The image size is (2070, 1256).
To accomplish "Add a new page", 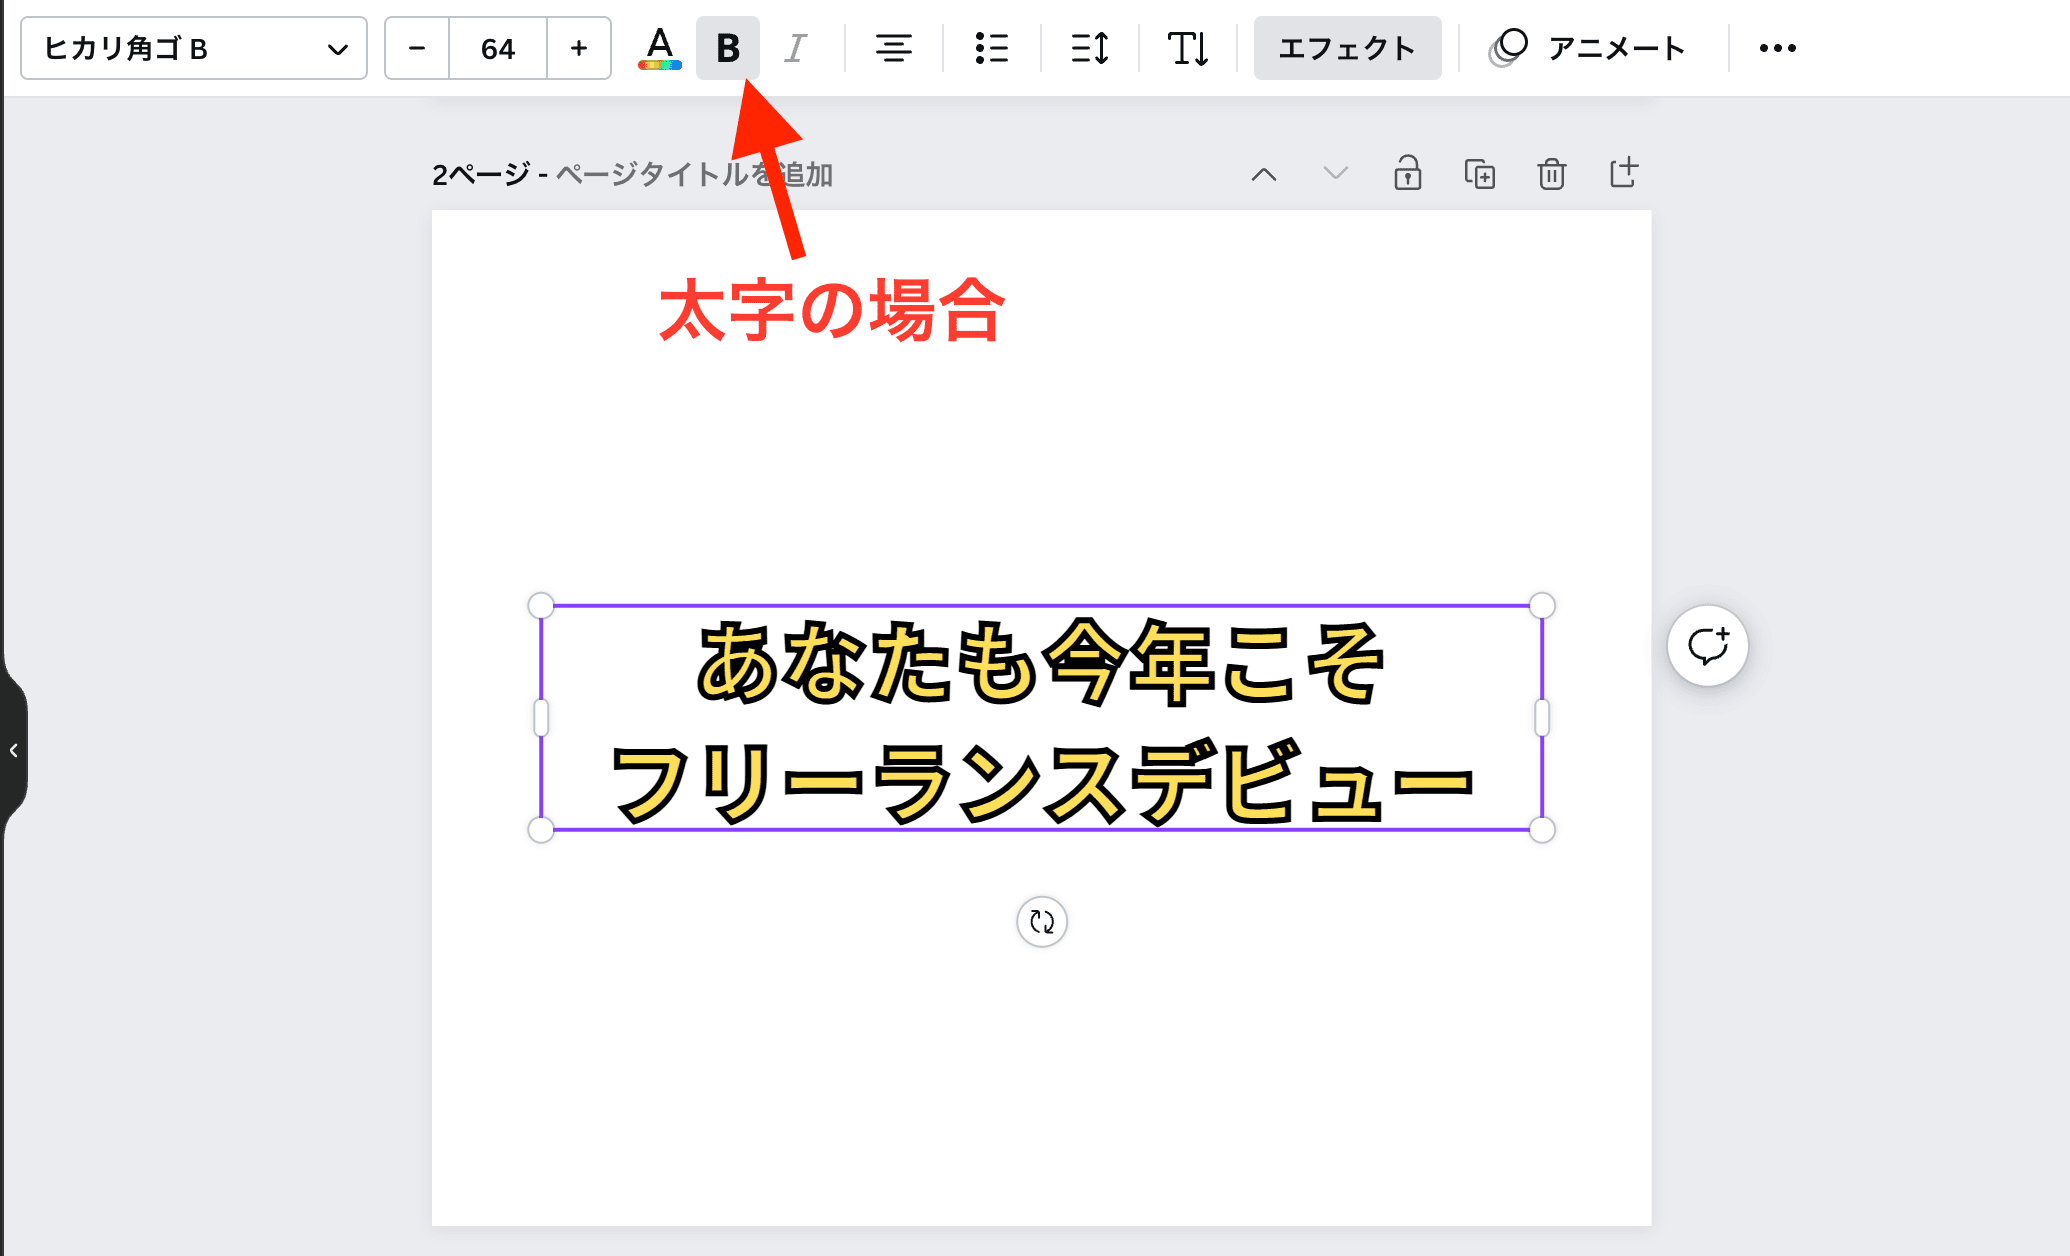I will pos(1624,173).
